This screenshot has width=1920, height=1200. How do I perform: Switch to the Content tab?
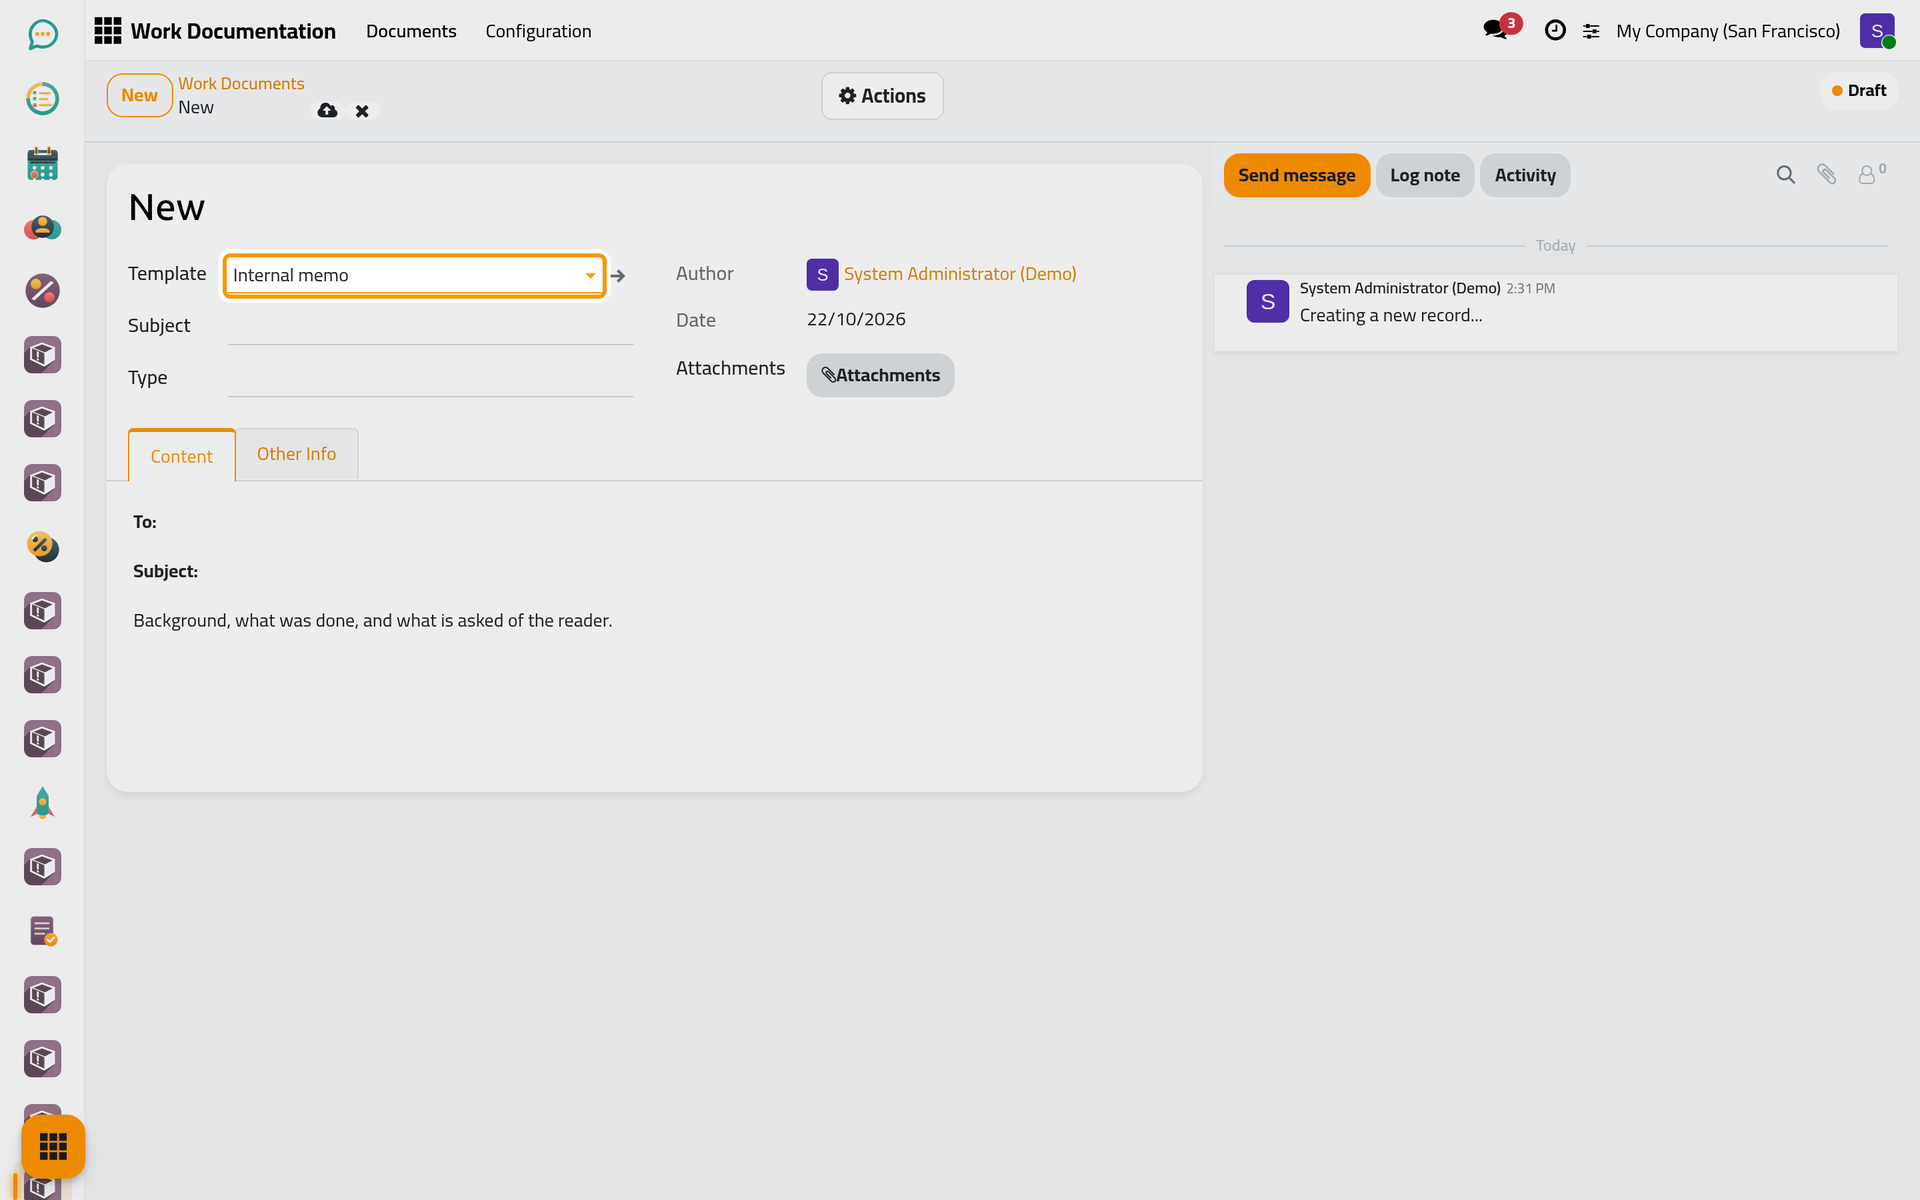182,456
